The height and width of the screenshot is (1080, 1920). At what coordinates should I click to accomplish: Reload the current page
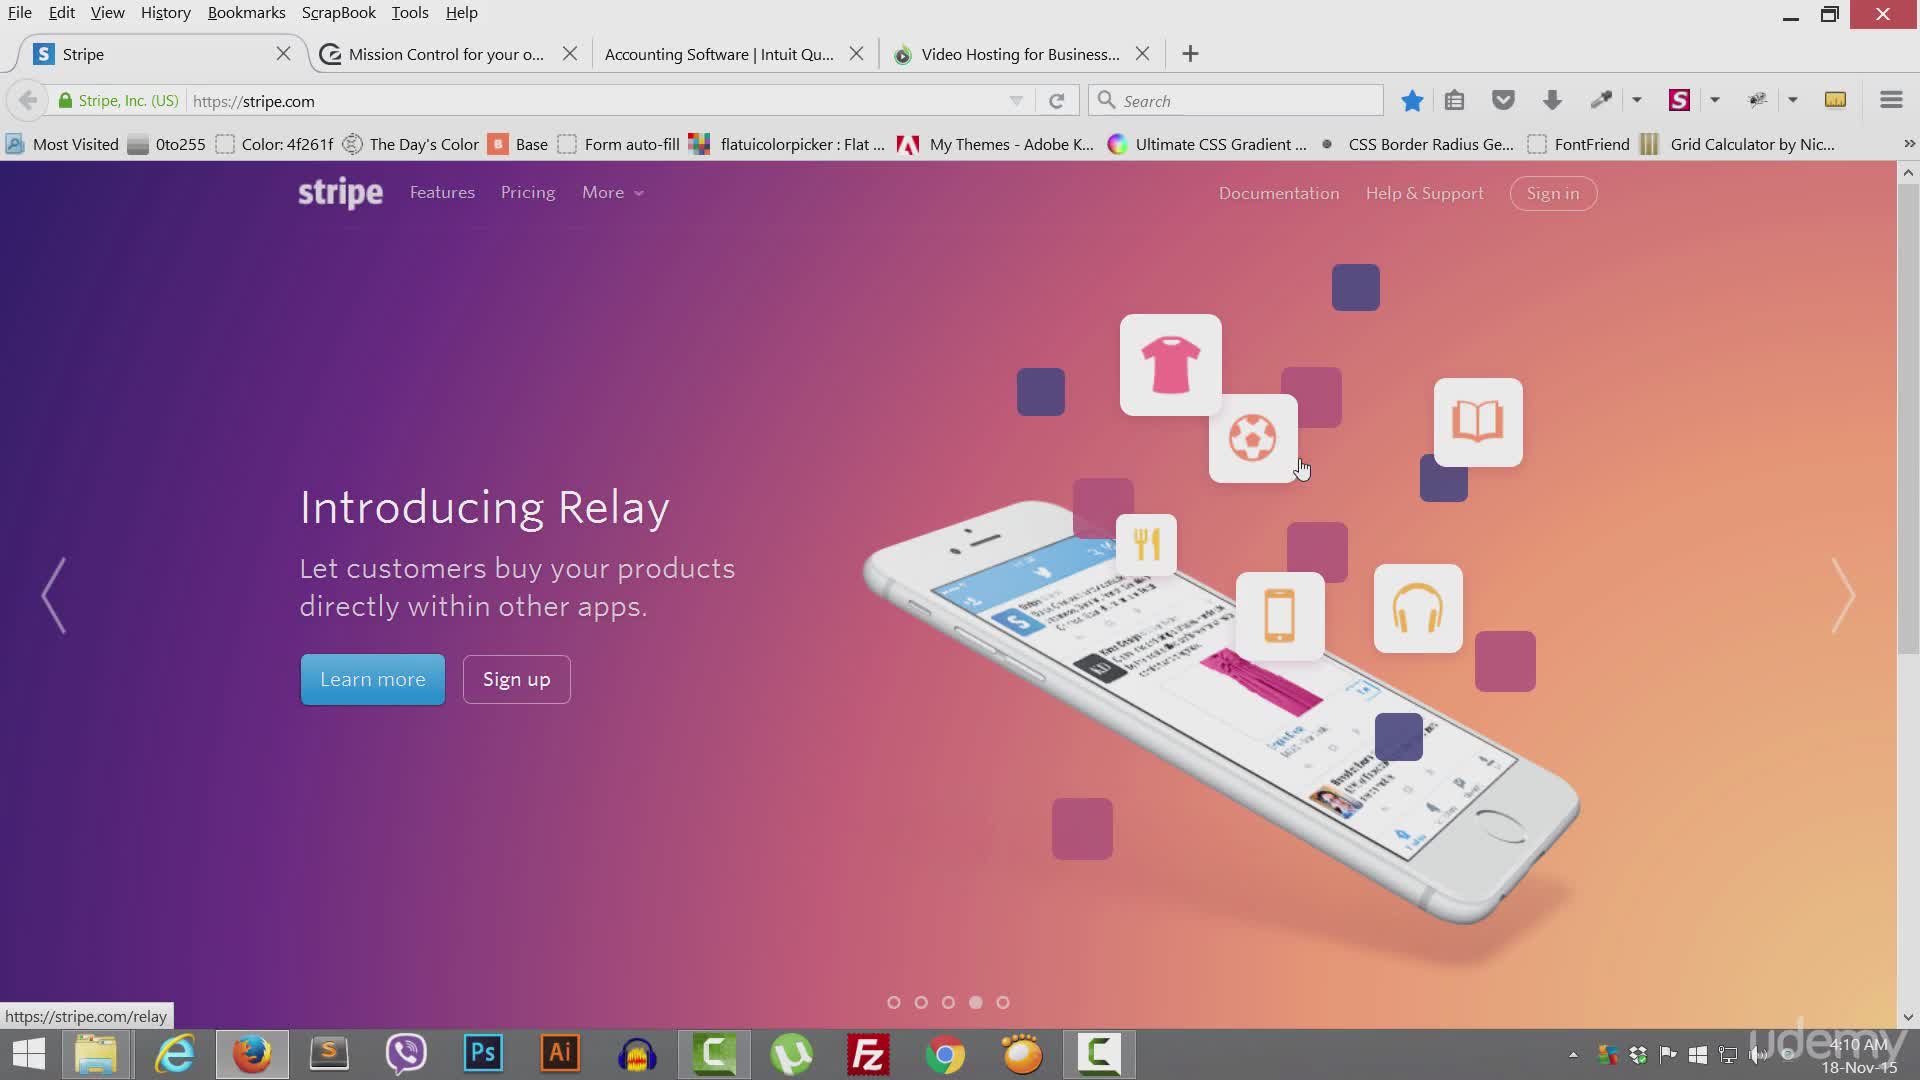[1056, 101]
